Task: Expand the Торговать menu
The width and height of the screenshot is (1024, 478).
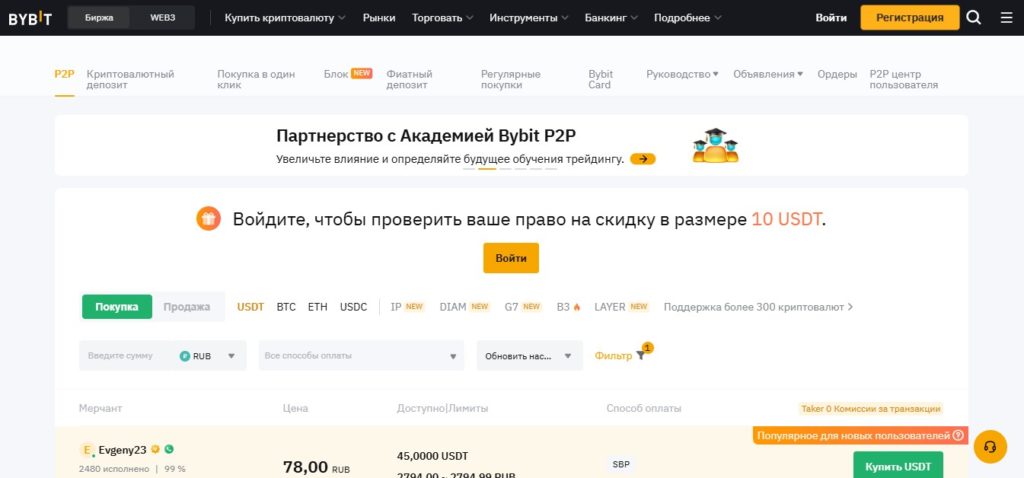Action: pos(443,18)
